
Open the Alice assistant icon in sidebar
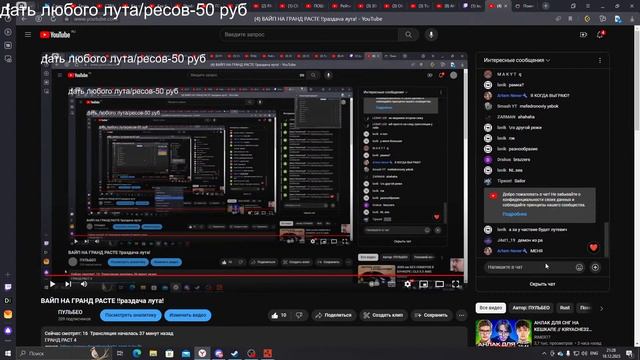(x=8, y=330)
